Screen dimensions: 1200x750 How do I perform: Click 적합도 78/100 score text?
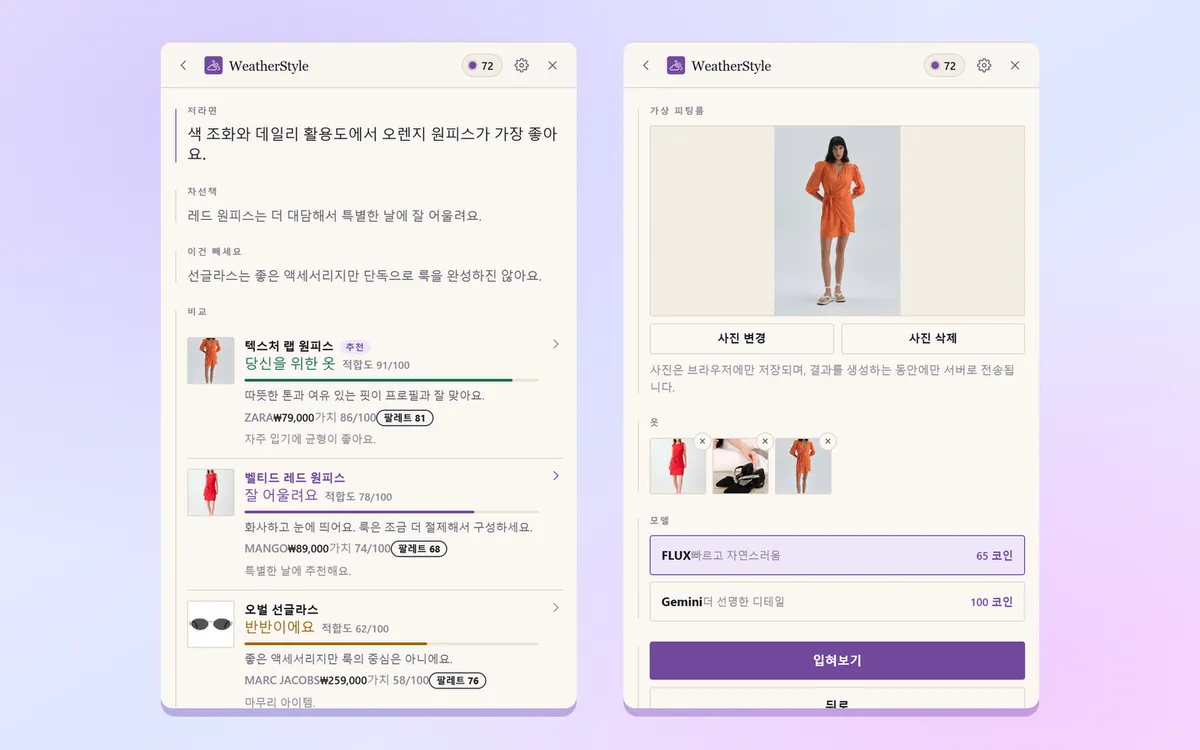click(x=358, y=497)
